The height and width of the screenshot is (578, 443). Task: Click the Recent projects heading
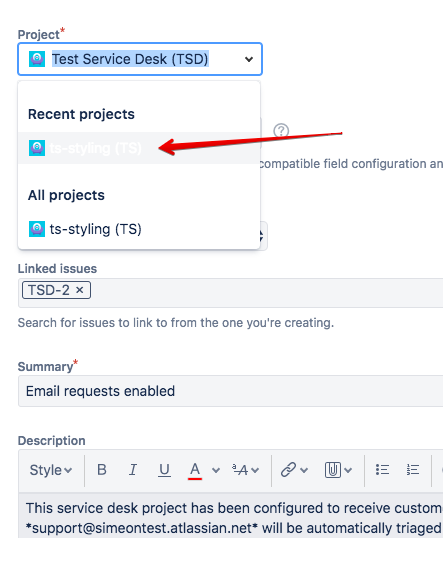click(x=81, y=114)
